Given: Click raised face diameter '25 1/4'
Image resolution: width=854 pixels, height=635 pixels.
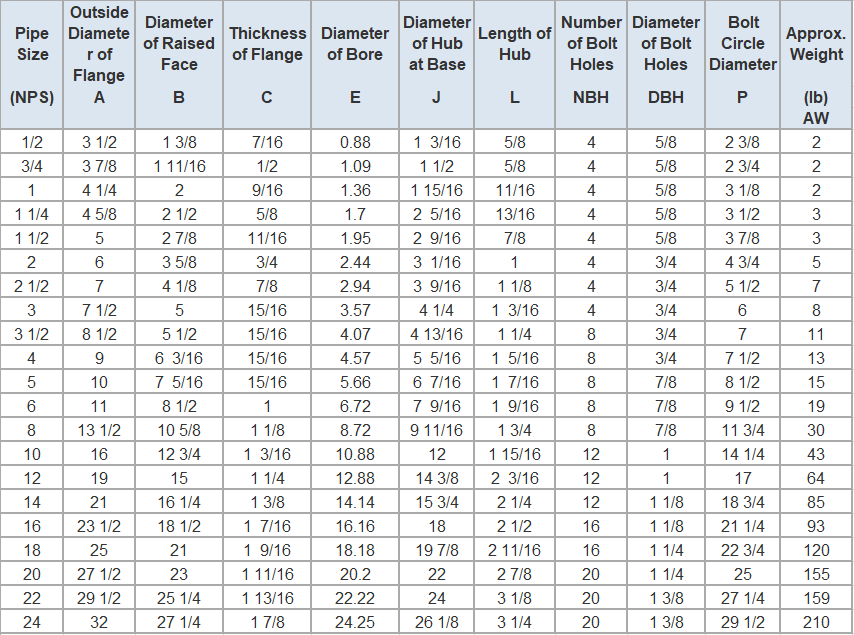Looking at the screenshot, I should pyautogui.click(x=179, y=597).
